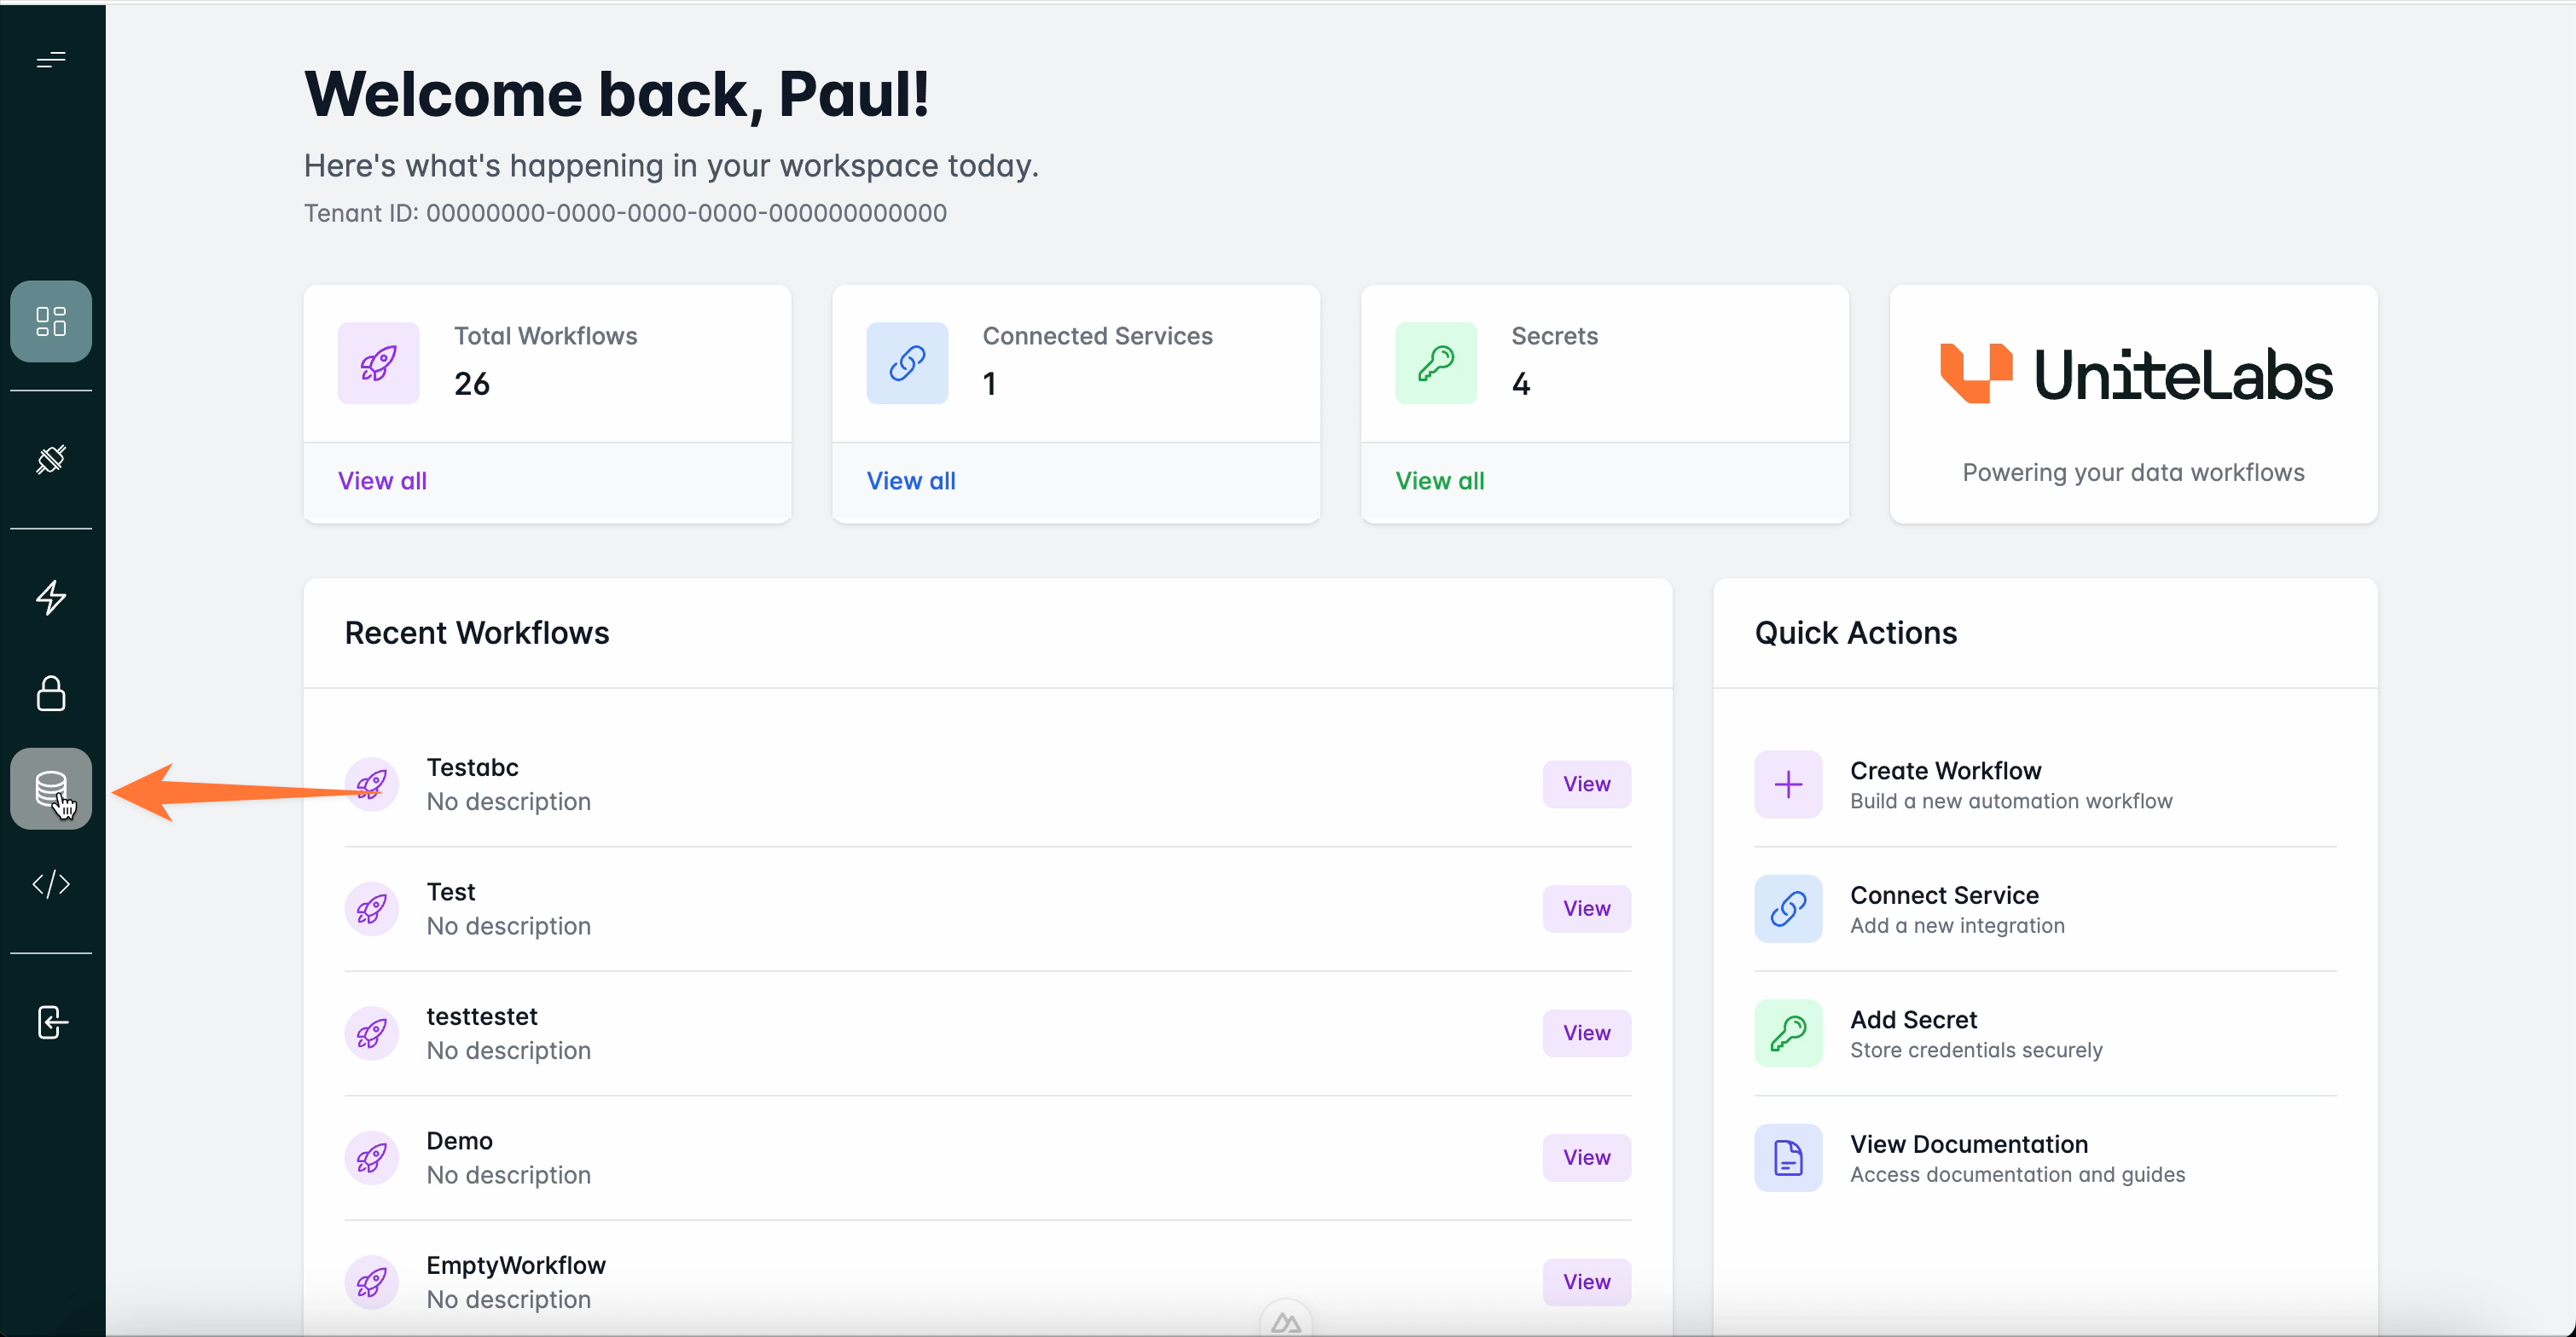This screenshot has width=2576, height=1337.
Task: Open View Documentation quick action
Action: pyautogui.click(x=2045, y=1158)
